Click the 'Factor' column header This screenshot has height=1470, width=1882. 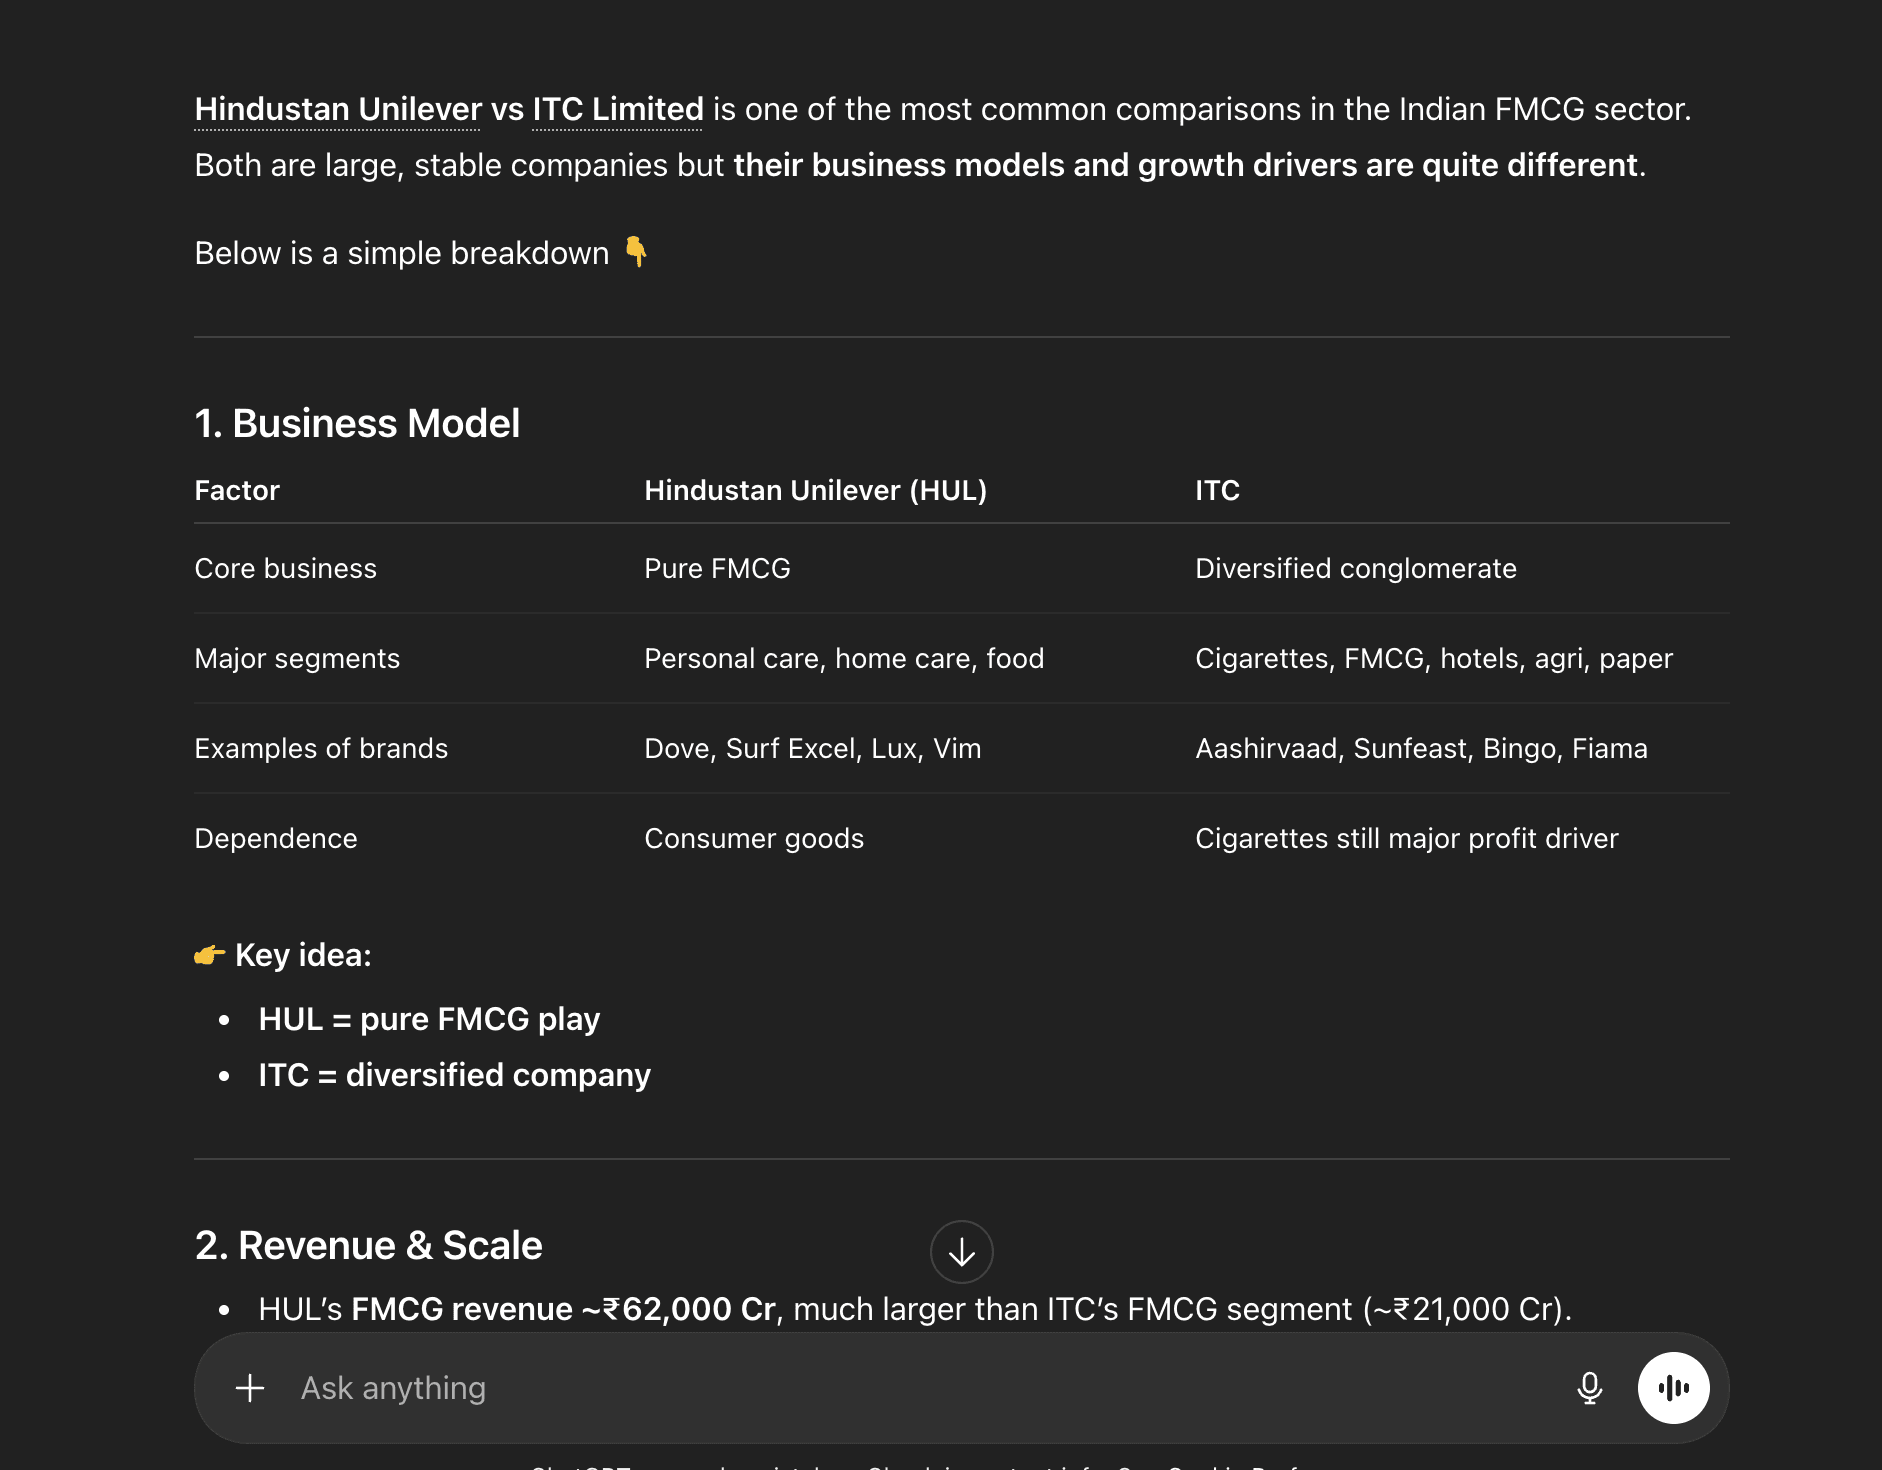point(237,490)
